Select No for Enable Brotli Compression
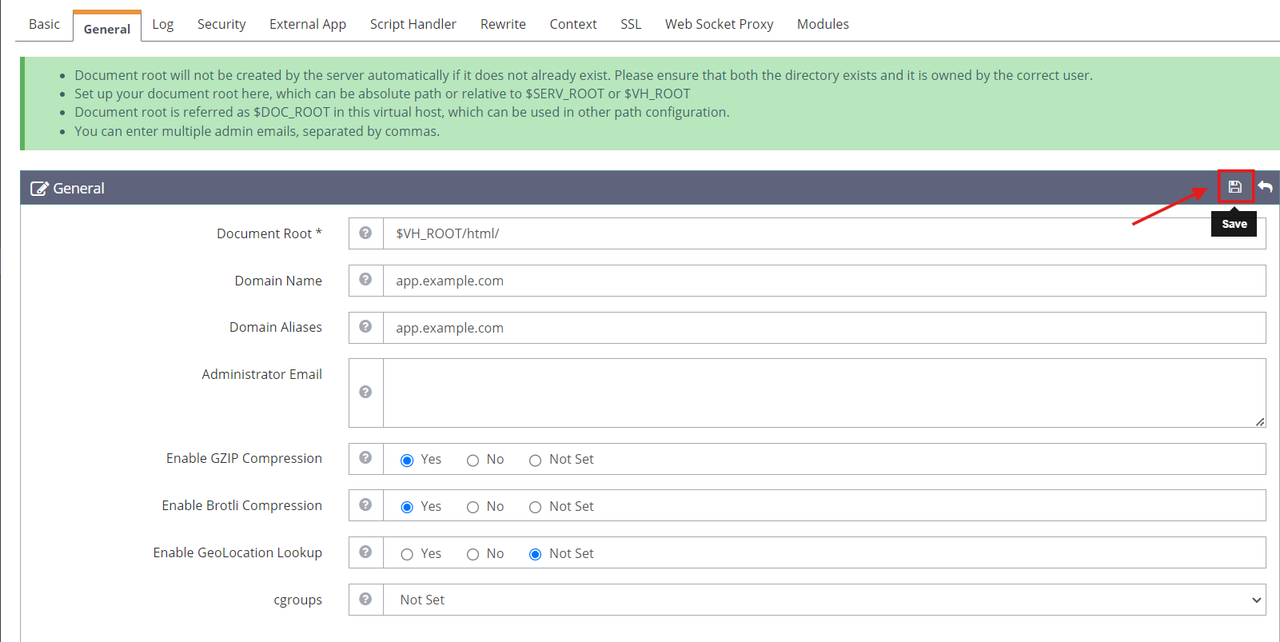This screenshot has width=1280, height=642. click(473, 507)
